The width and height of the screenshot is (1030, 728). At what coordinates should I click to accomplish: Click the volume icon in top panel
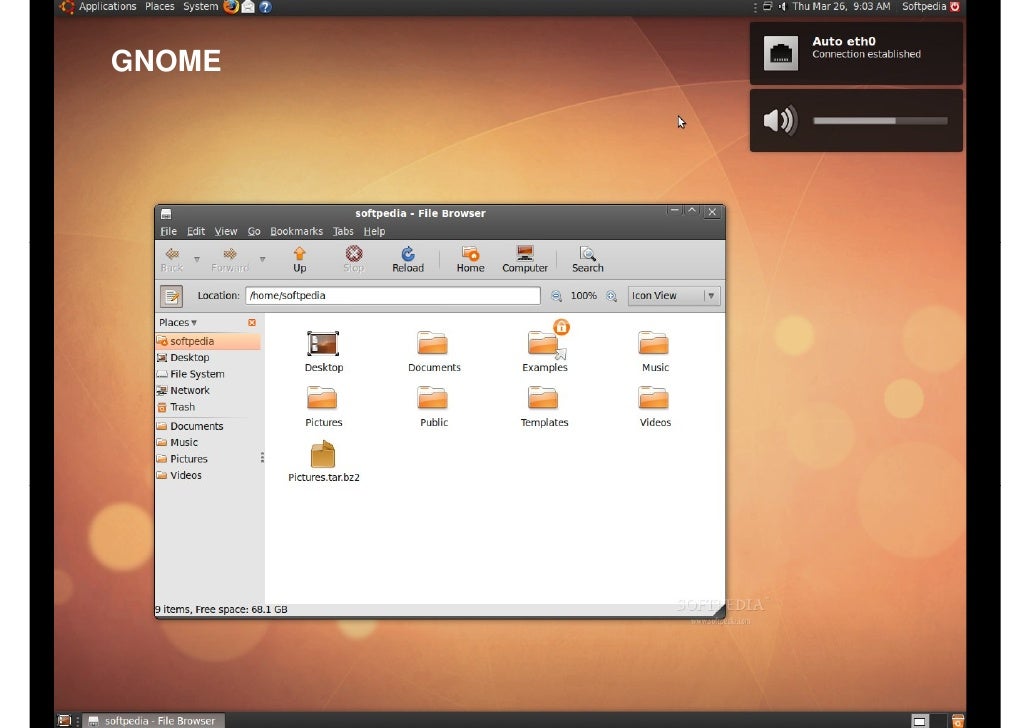[782, 7]
